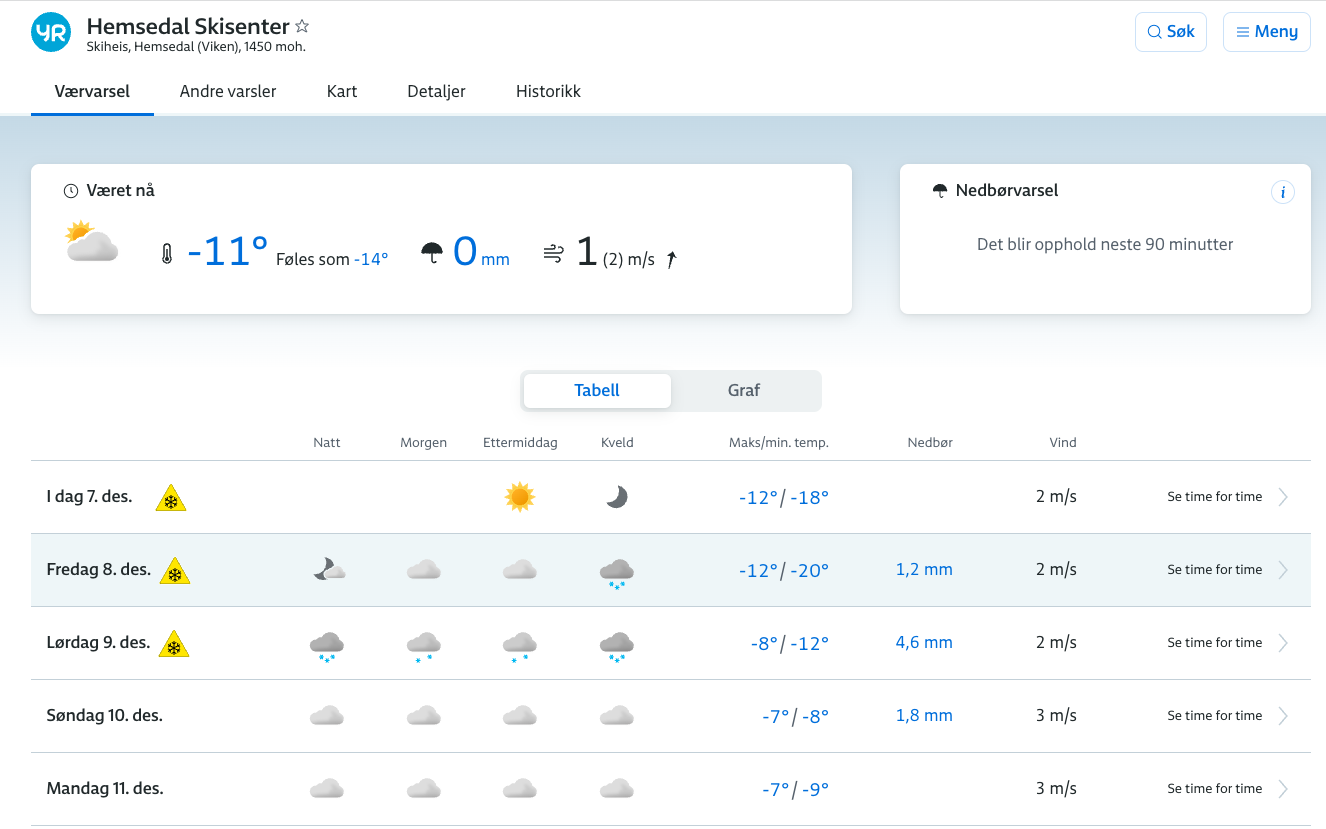1326x829 pixels.
Task: Open the precipitation forecast info icon
Action: pyautogui.click(x=1282, y=192)
